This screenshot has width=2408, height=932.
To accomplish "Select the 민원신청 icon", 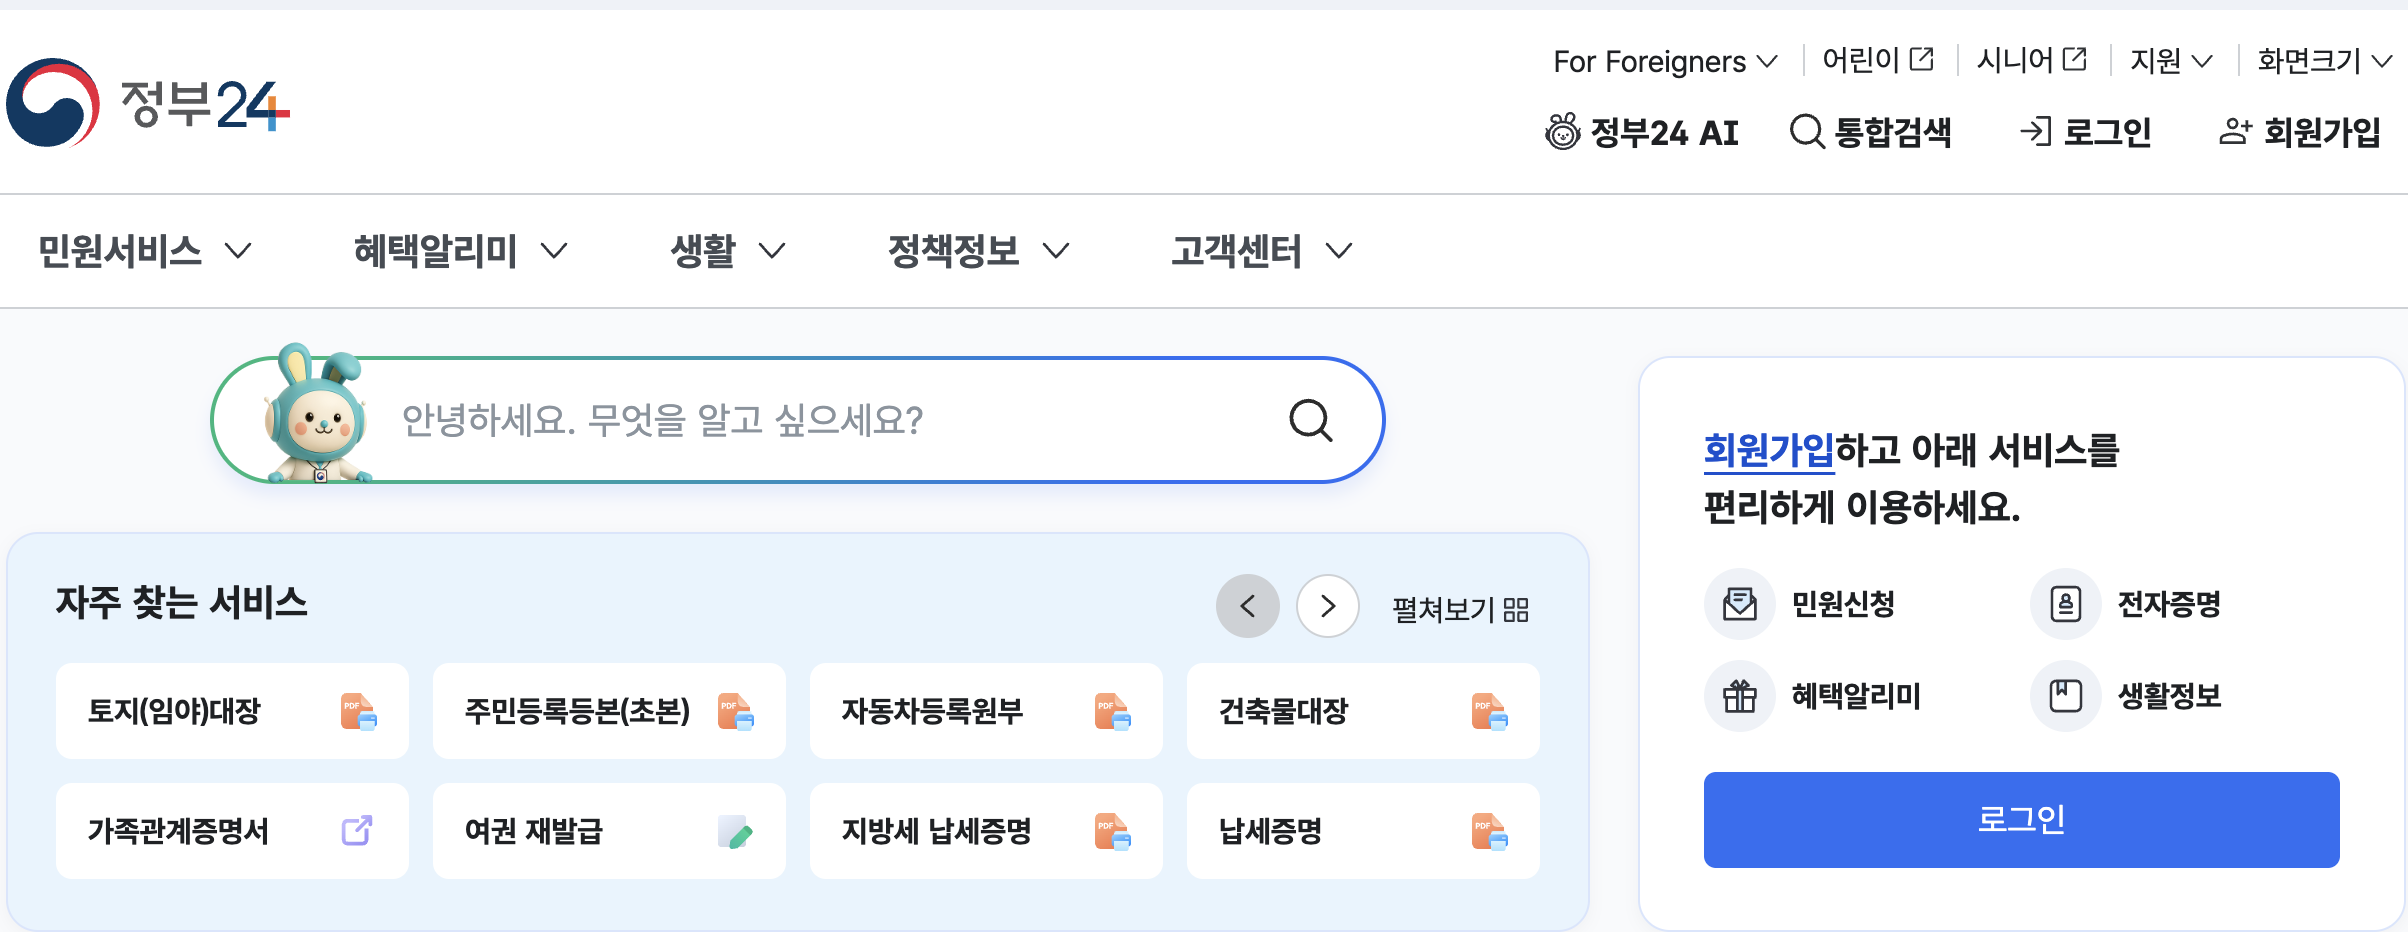I will pos(1740,604).
